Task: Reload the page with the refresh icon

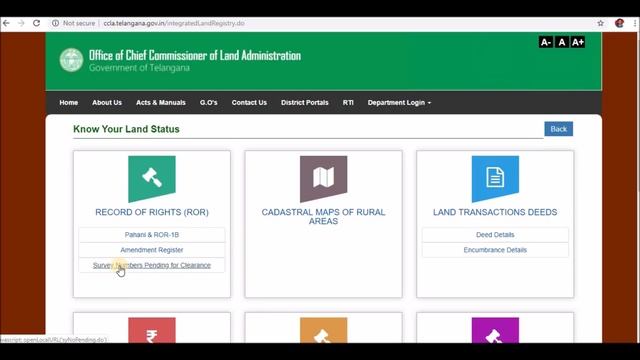Action: click(36, 23)
